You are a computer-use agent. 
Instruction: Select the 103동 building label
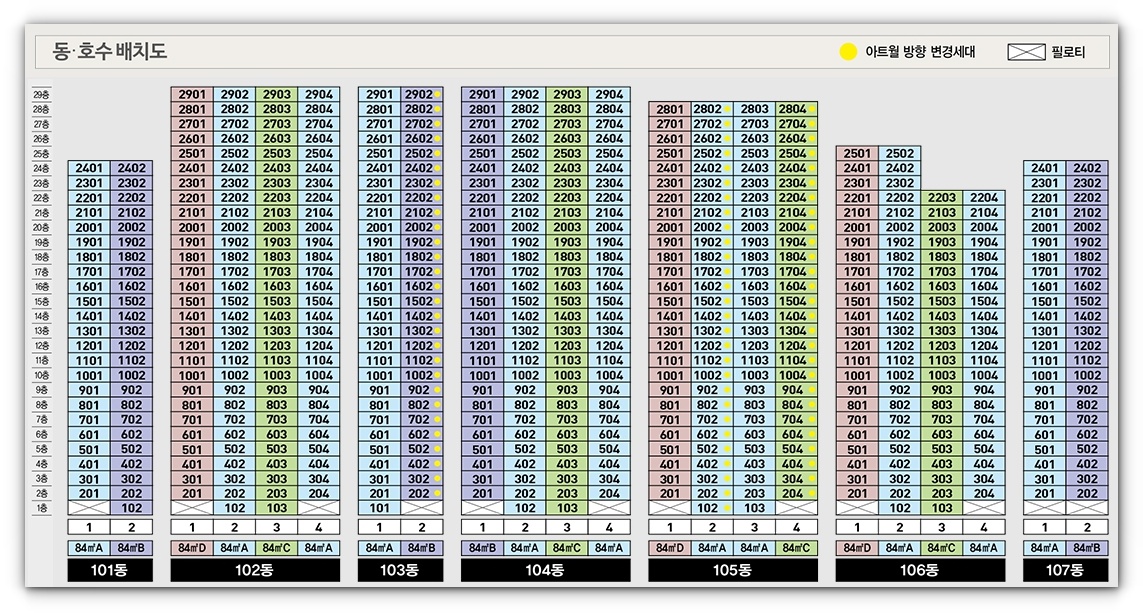[400, 571]
